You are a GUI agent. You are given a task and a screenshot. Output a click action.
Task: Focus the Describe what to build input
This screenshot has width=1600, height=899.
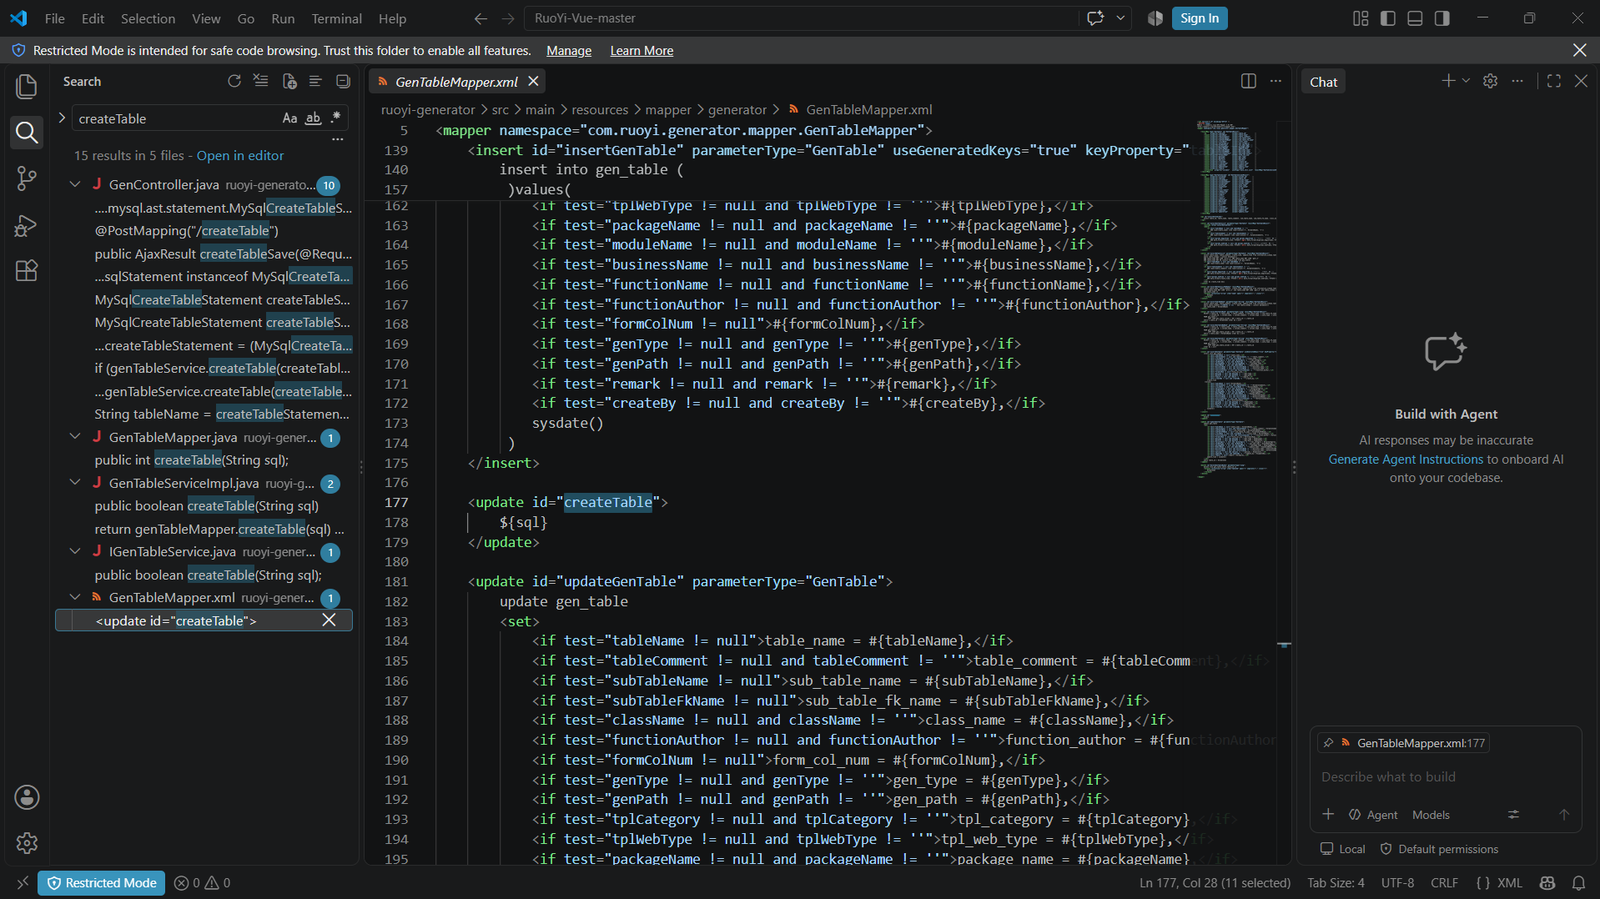click(x=1445, y=777)
